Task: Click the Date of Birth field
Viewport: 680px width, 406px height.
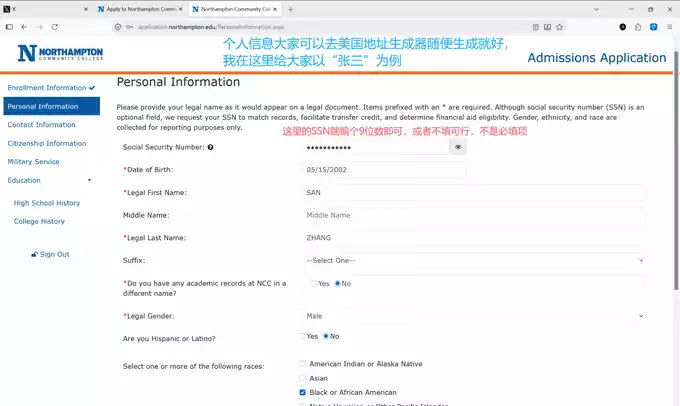Action: tap(385, 170)
